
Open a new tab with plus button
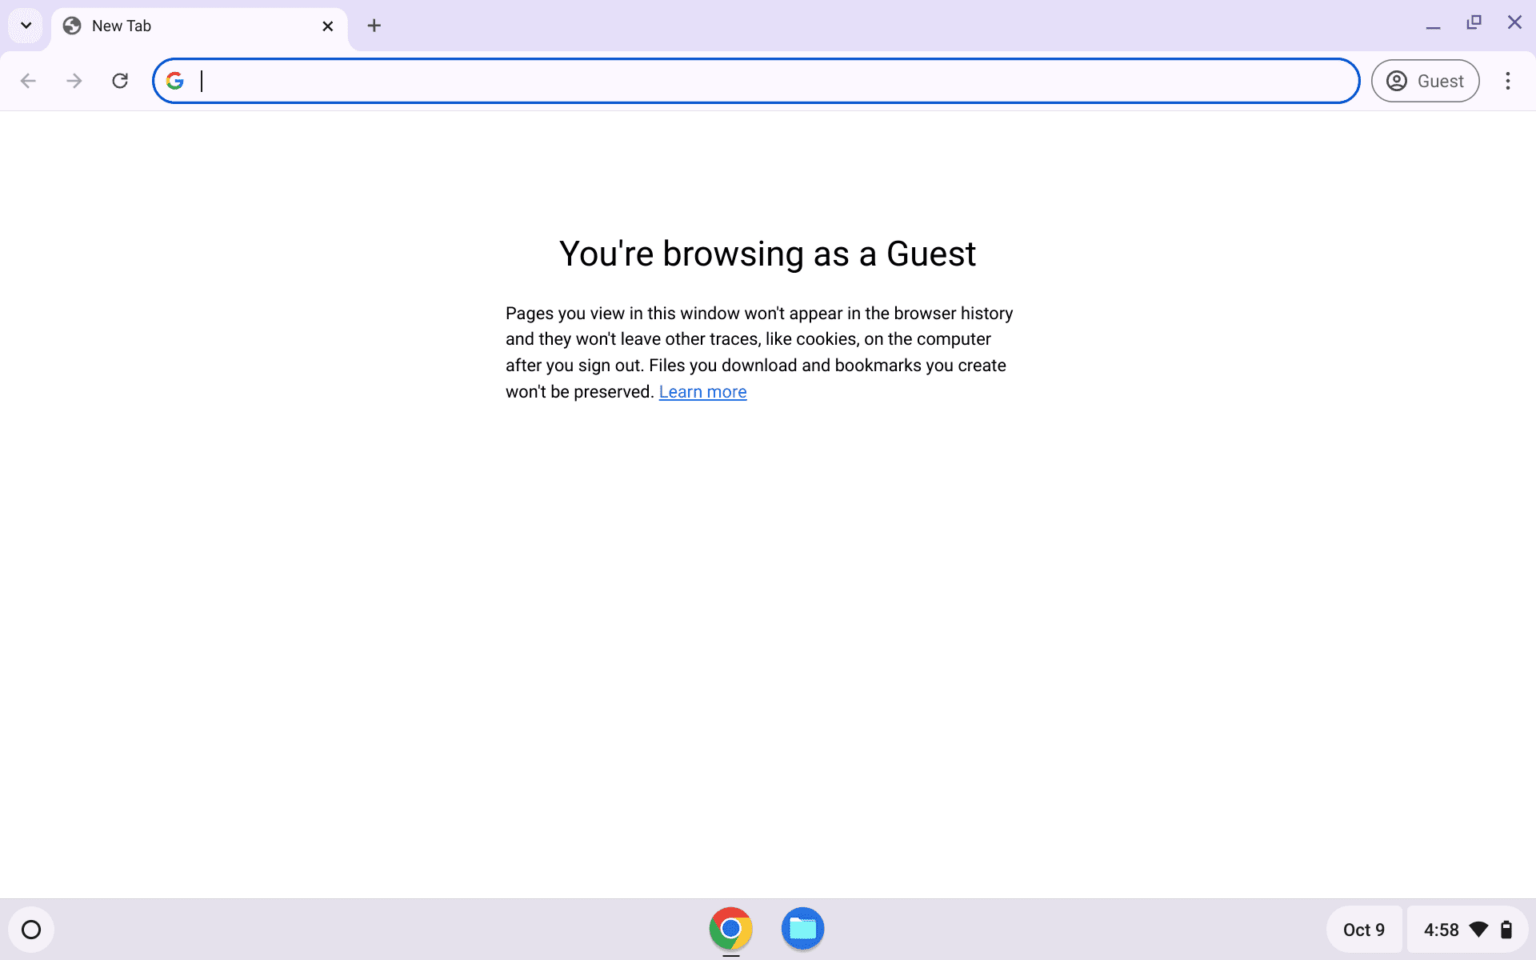click(x=374, y=26)
